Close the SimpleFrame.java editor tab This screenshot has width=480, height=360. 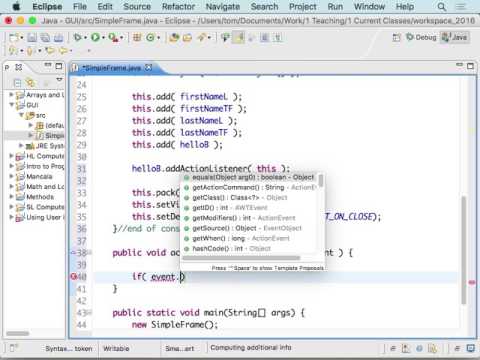(149, 68)
